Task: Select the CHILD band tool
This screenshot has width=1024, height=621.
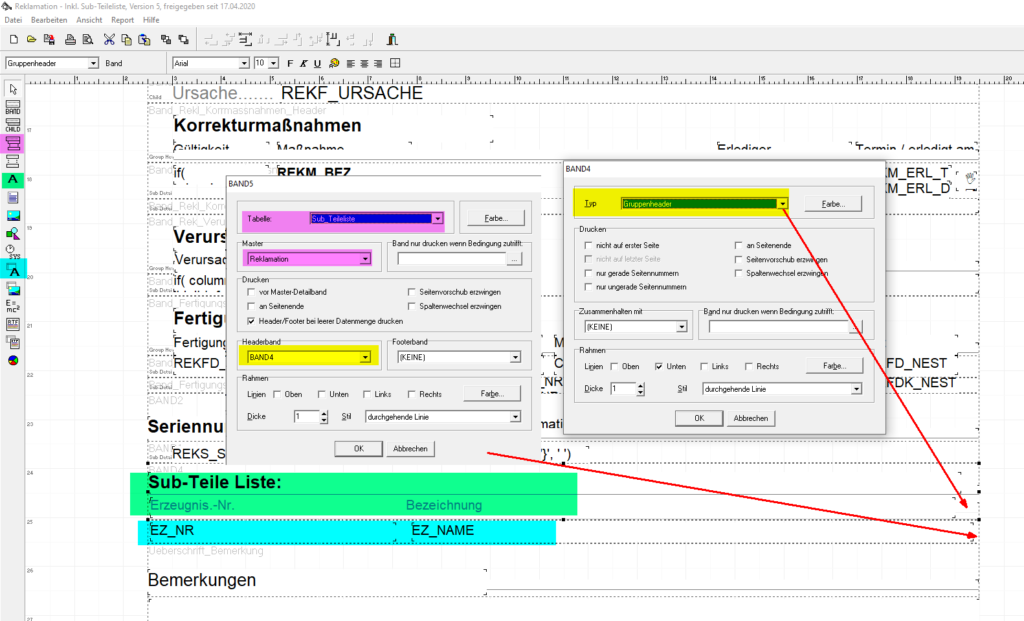Action: point(13,125)
